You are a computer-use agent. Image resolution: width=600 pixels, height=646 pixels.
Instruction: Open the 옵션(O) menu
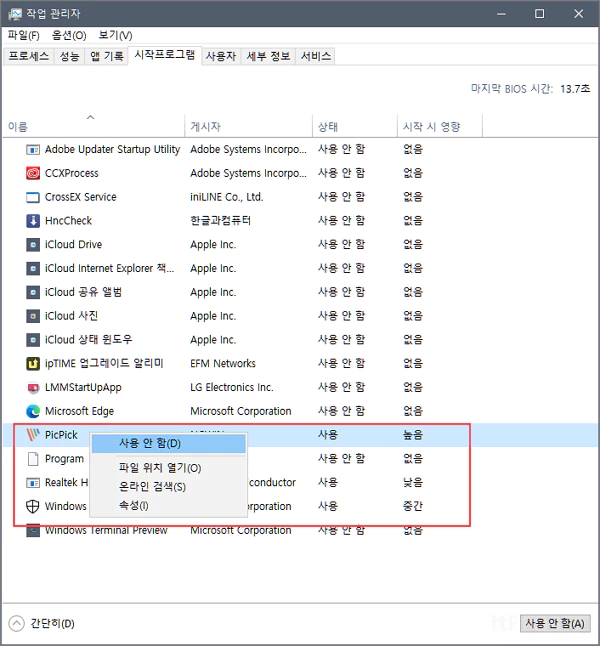click(69, 35)
